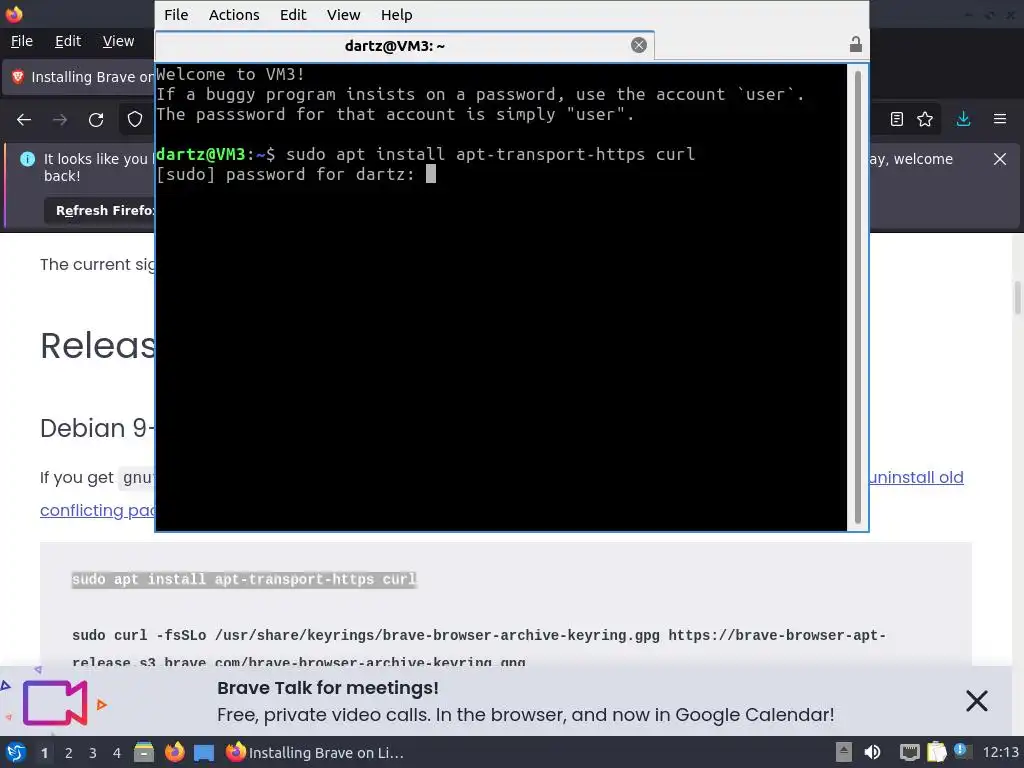Click the taskbar clock showing 12:13
Viewport: 1024px width, 768px height.
pos(1000,752)
